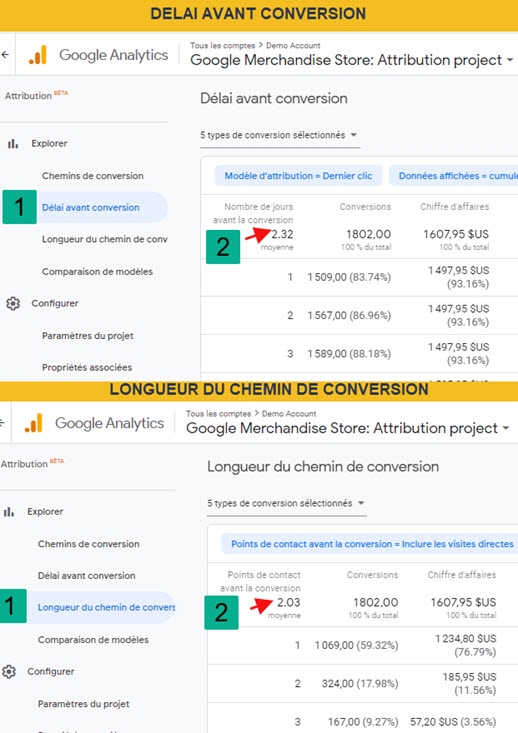Click Explorer bar chart icon in top sidebar
The height and width of the screenshot is (733, 518).
(x=13, y=144)
